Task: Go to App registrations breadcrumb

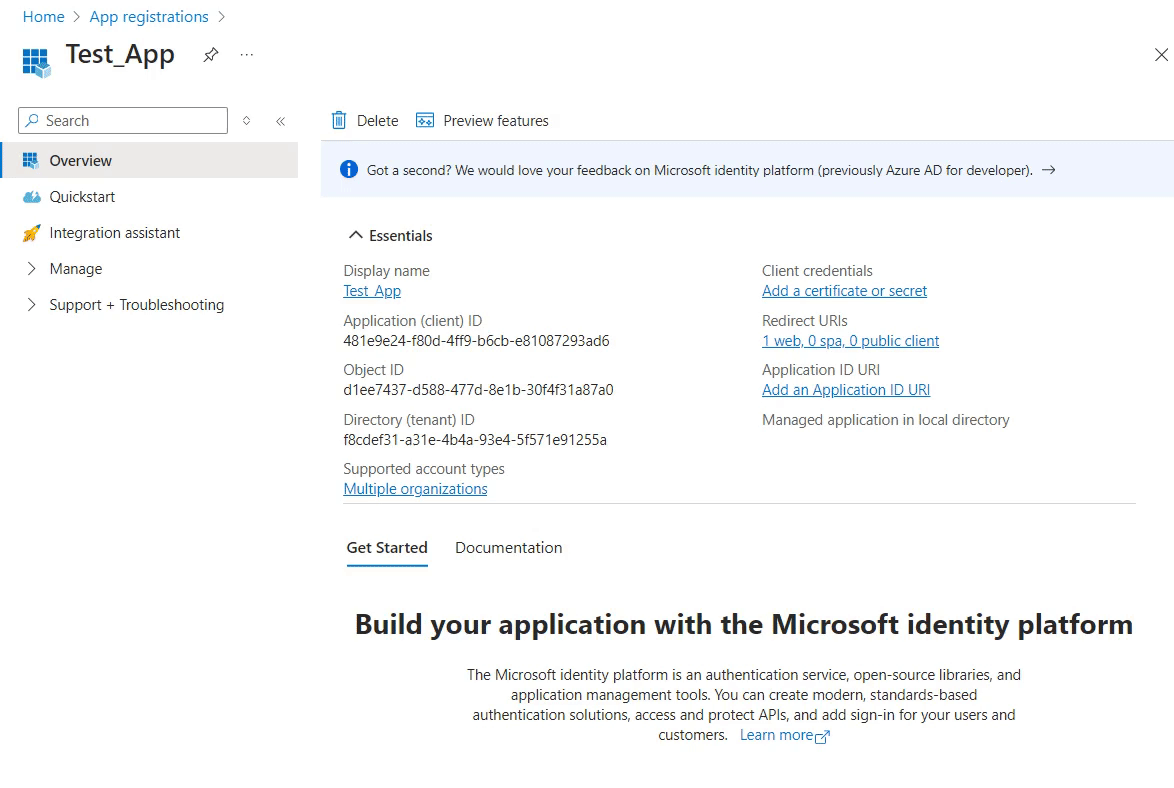Action: tap(149, 16)
